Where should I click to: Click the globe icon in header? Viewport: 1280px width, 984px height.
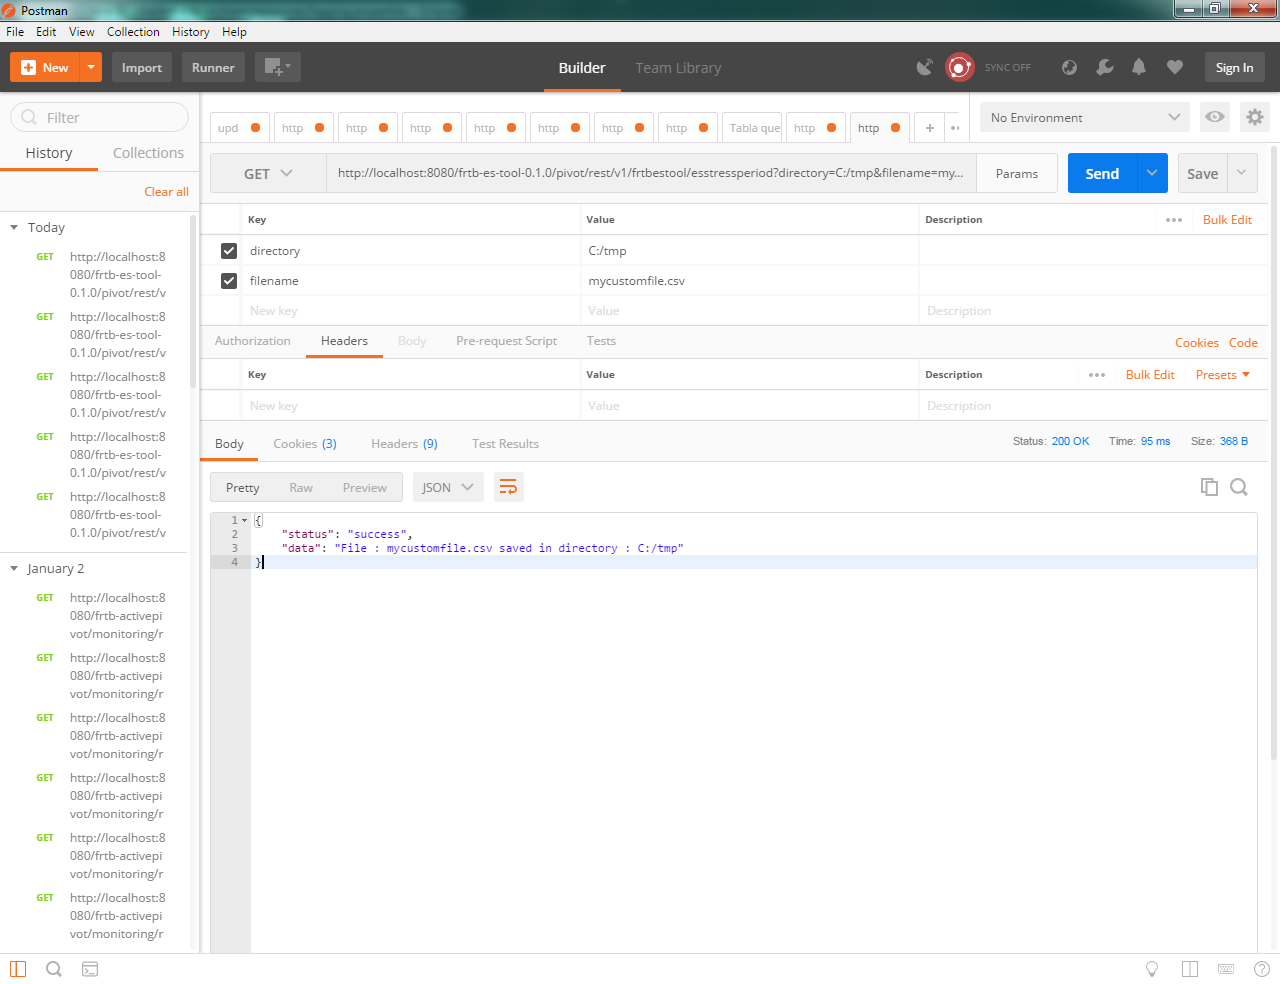click(x=1069, y=67)
